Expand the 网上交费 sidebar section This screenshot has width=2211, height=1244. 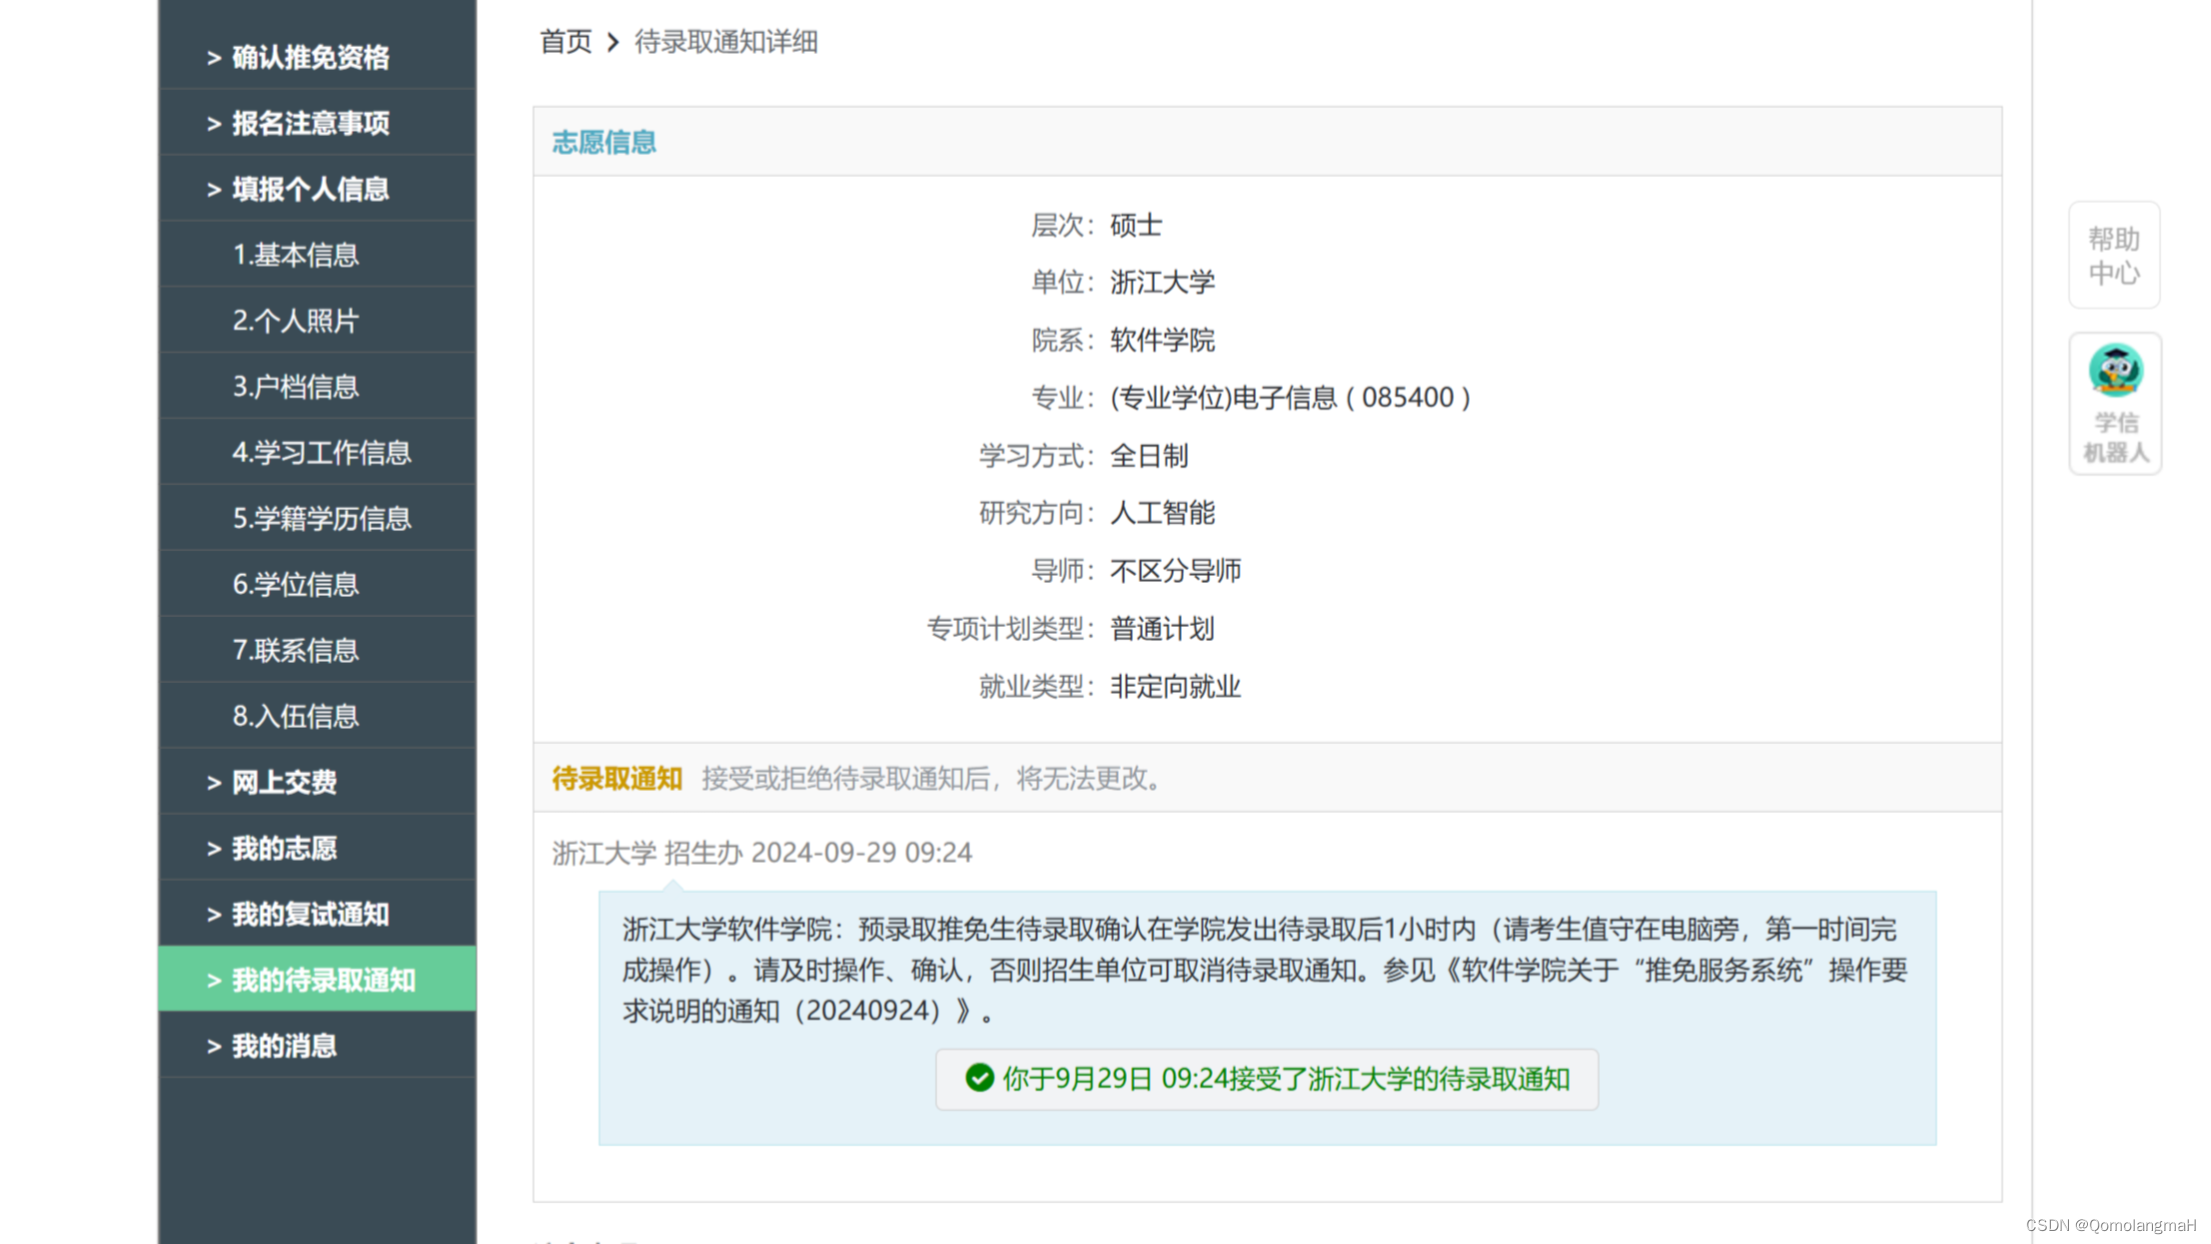(x=317, y=782)
